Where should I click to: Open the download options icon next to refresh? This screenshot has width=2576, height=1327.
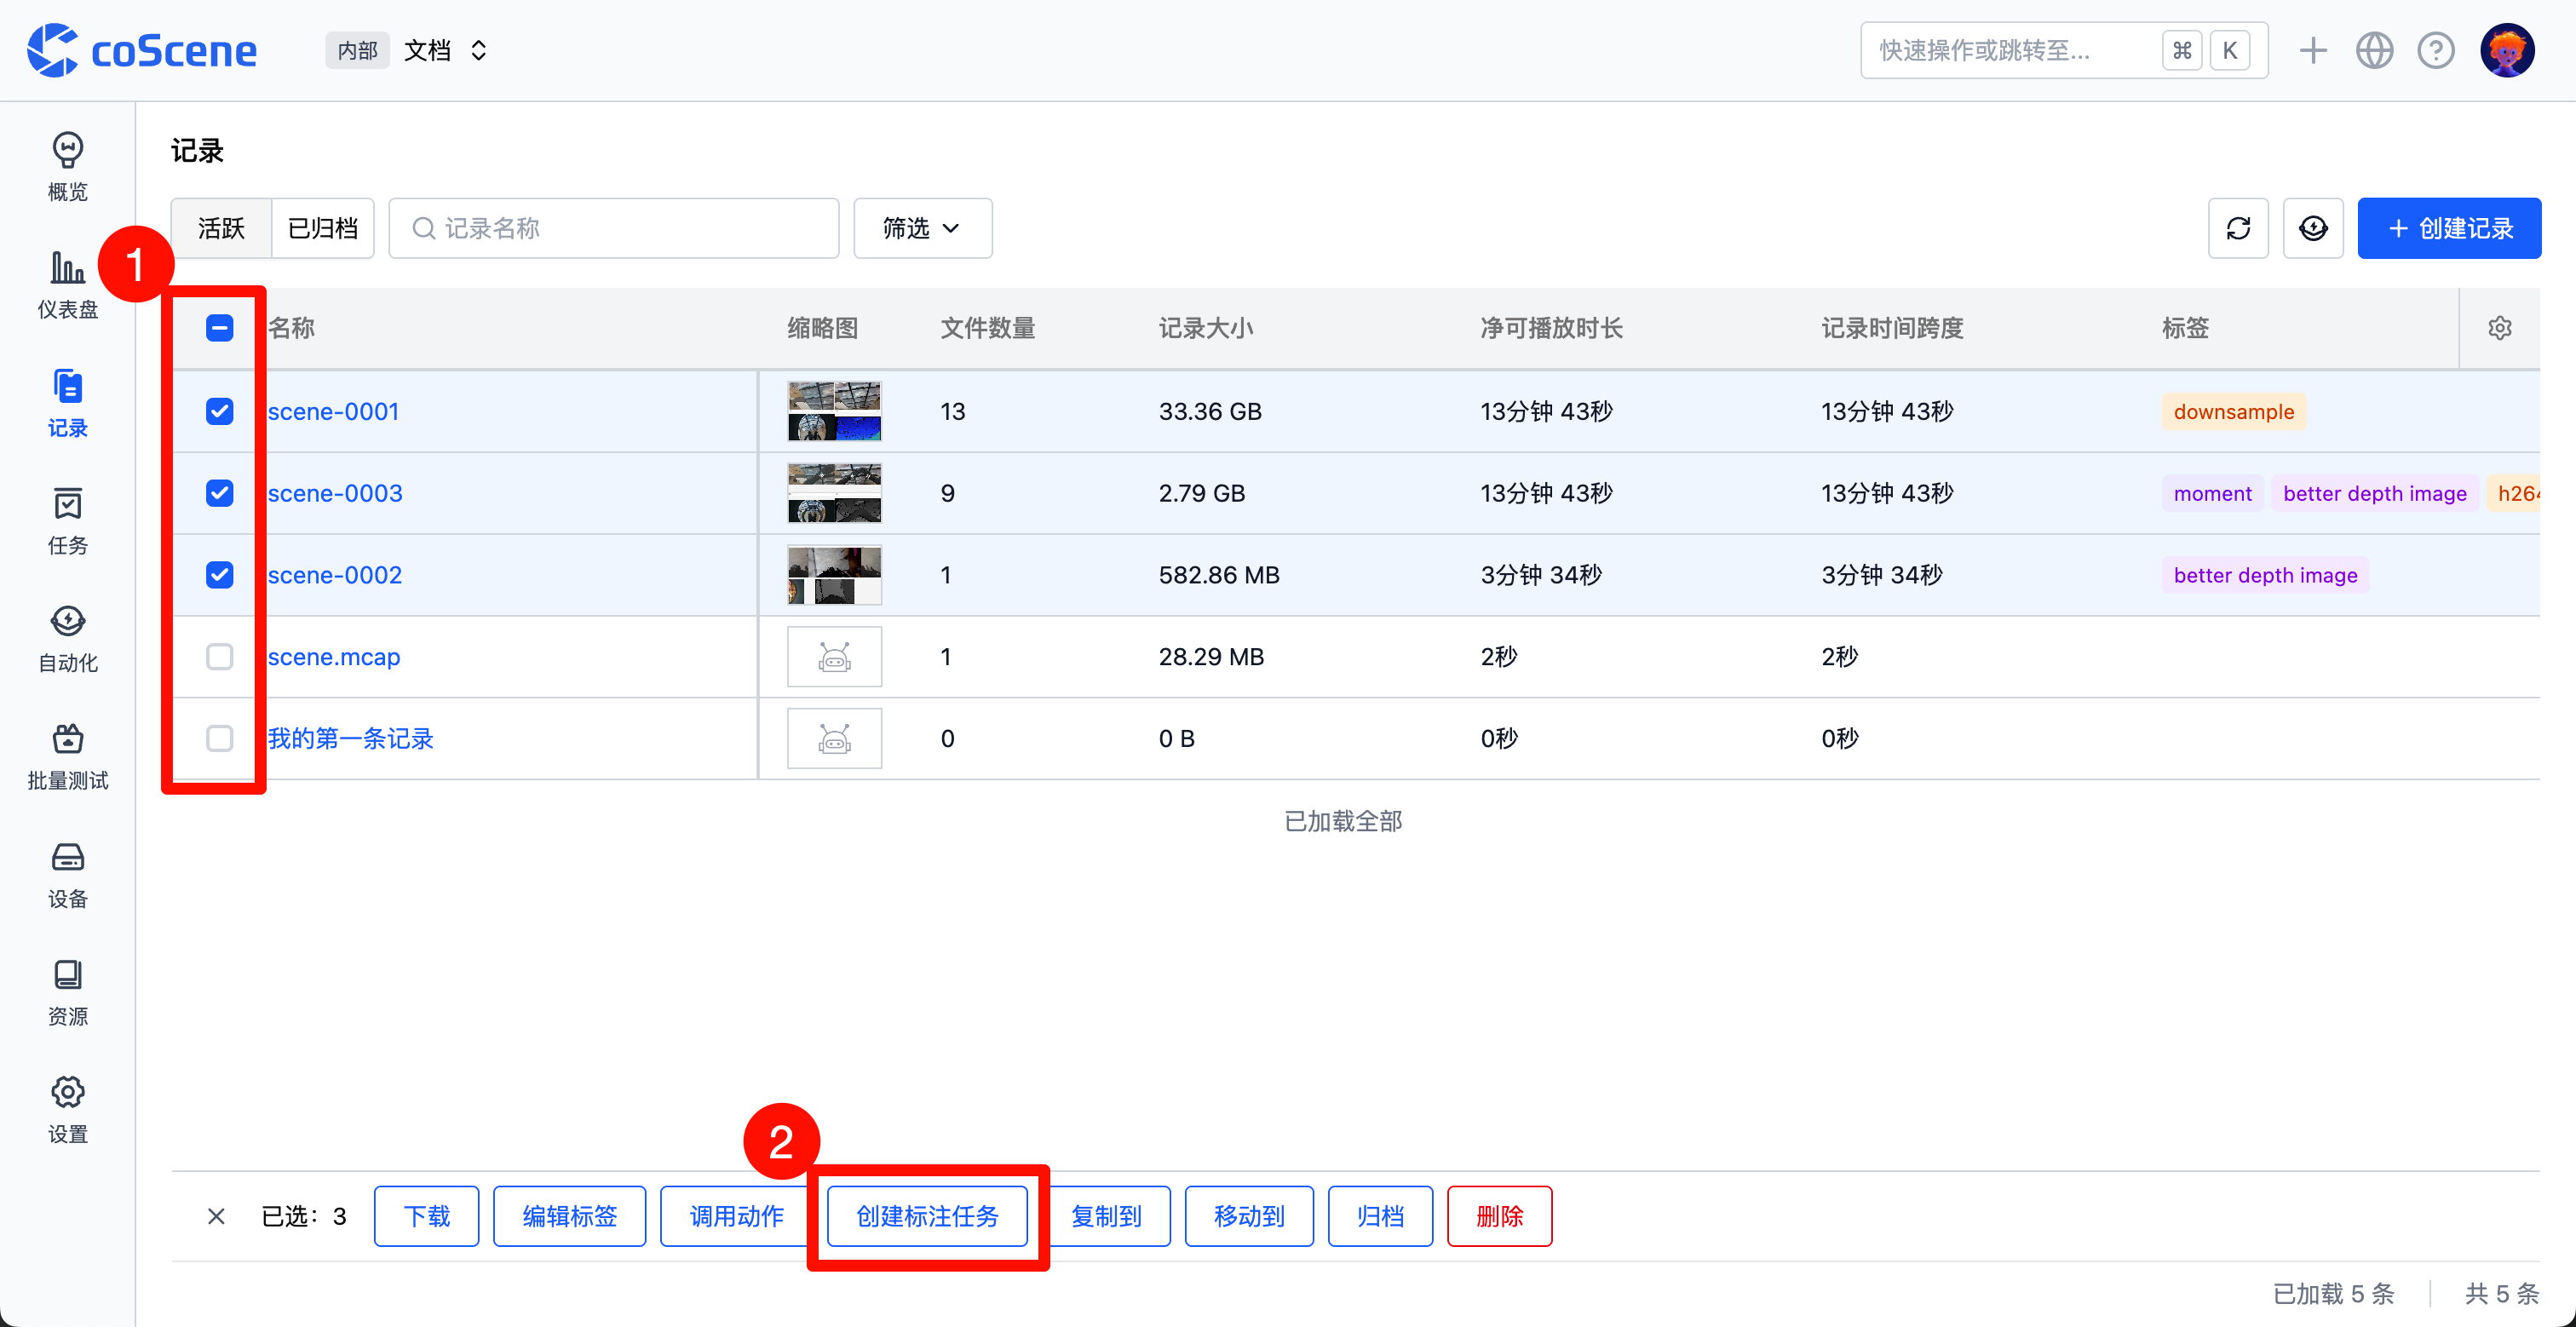tap(2313, 228)
